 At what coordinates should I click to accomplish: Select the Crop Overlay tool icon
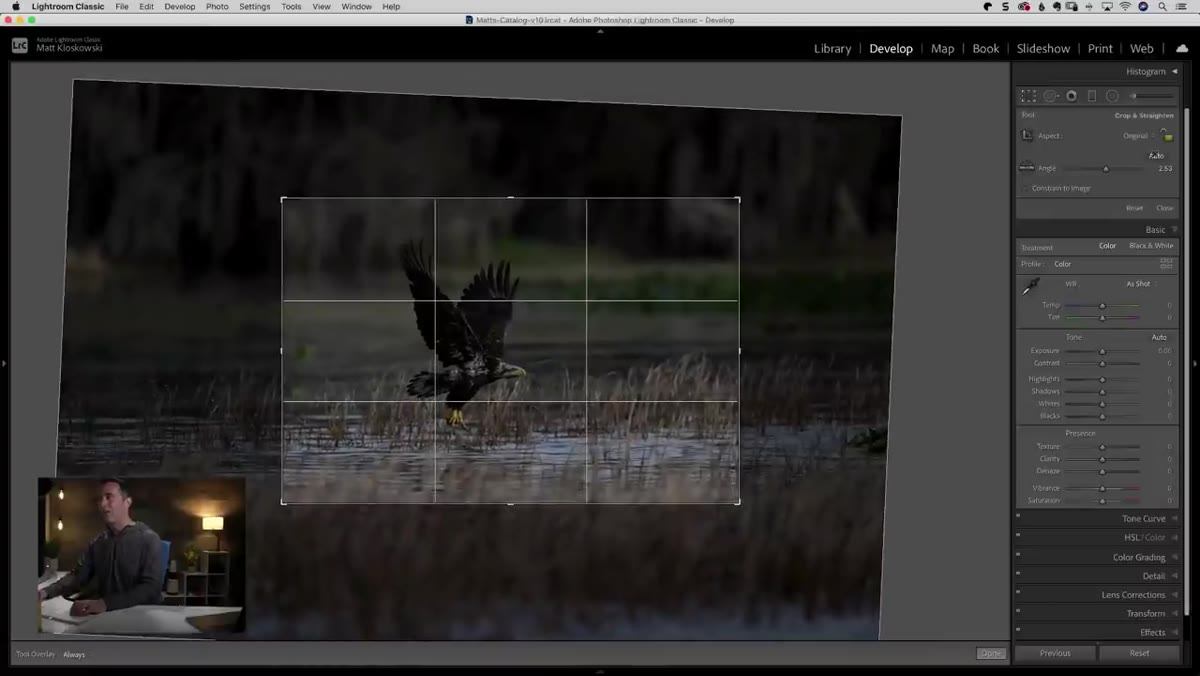[1028, 96]
